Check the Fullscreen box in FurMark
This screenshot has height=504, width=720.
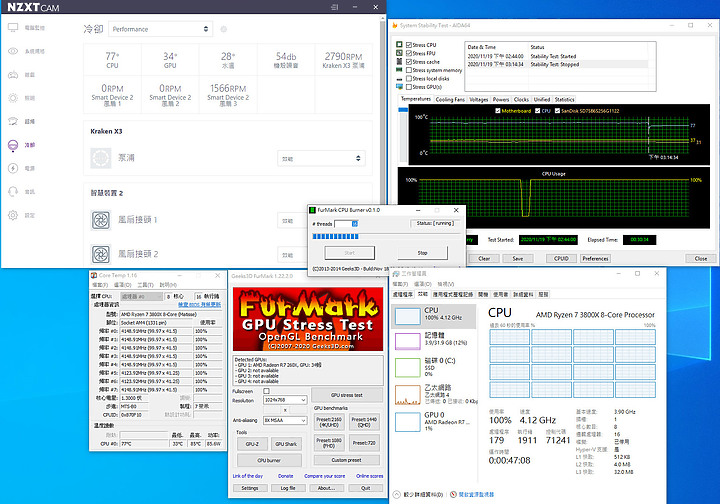[x=266, y=391]
